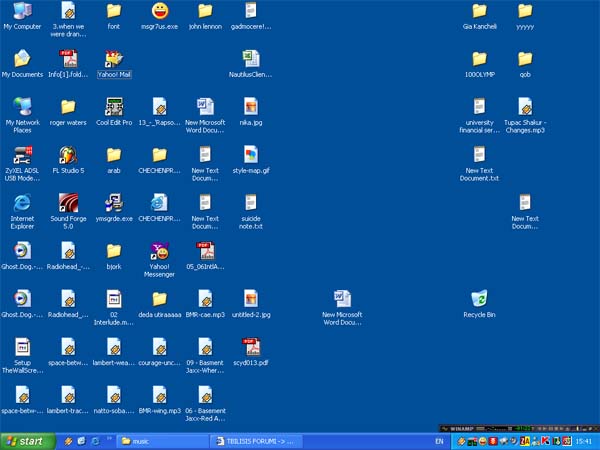Open the bjork folder

114,256
